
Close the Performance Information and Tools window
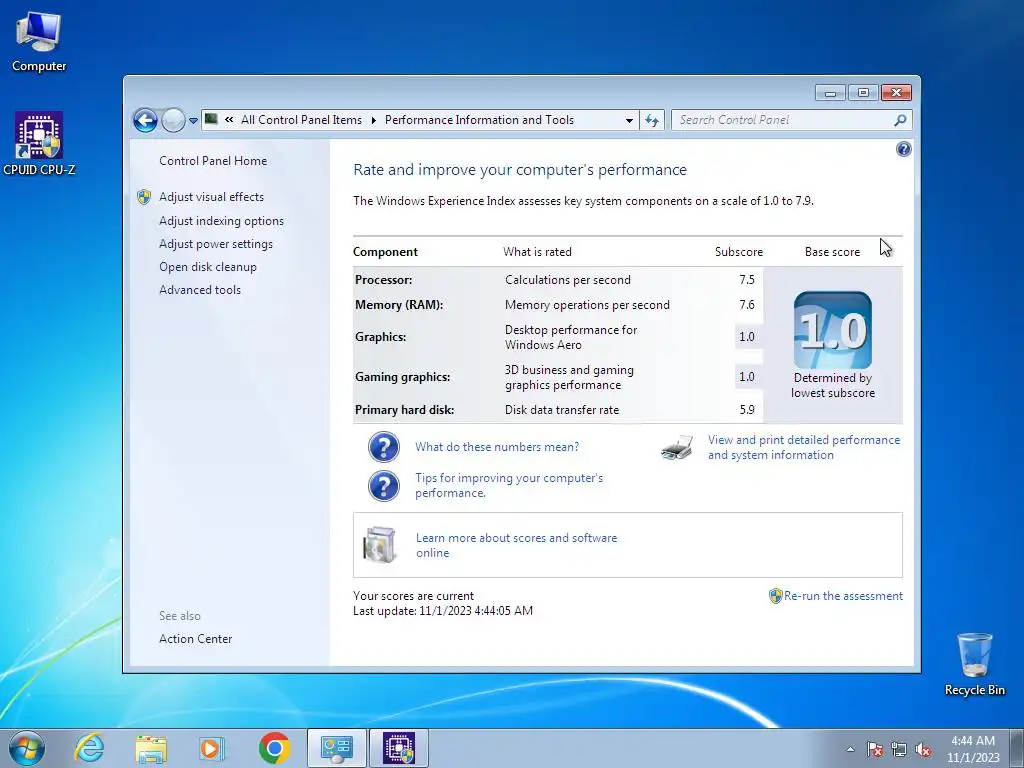pos(896,93)
